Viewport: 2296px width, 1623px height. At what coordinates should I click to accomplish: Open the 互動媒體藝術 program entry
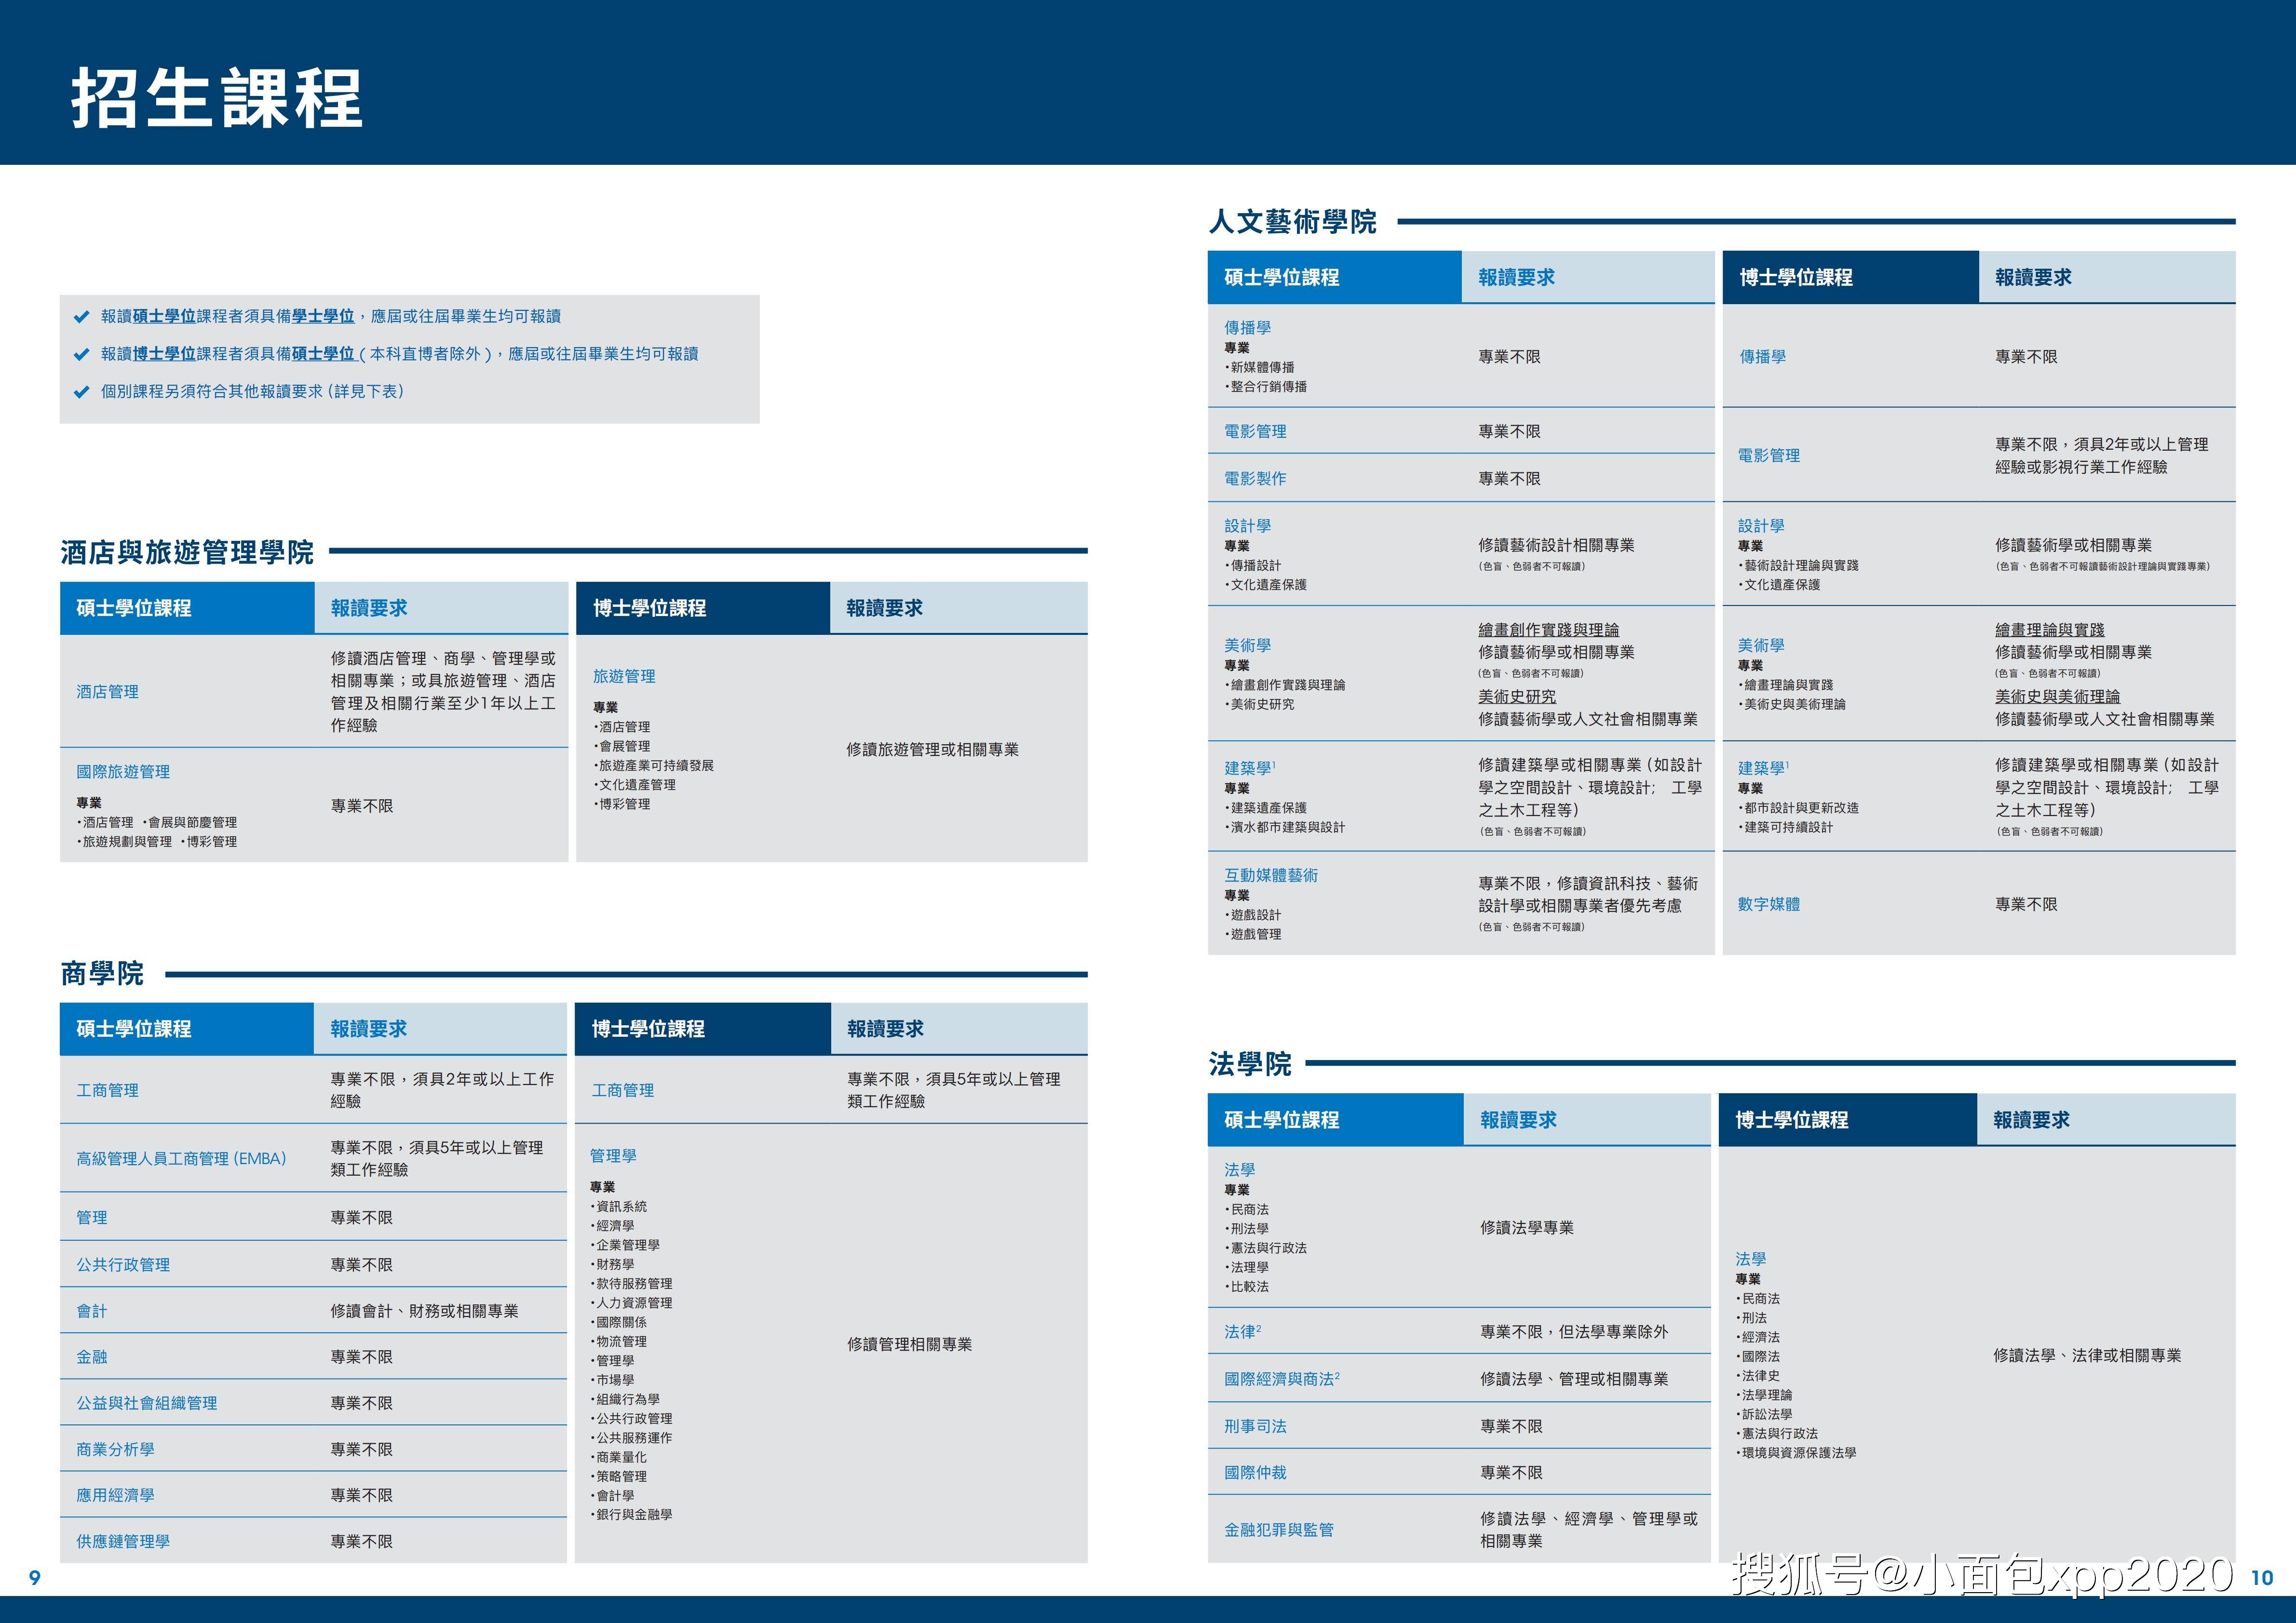tap(1271, 875)
